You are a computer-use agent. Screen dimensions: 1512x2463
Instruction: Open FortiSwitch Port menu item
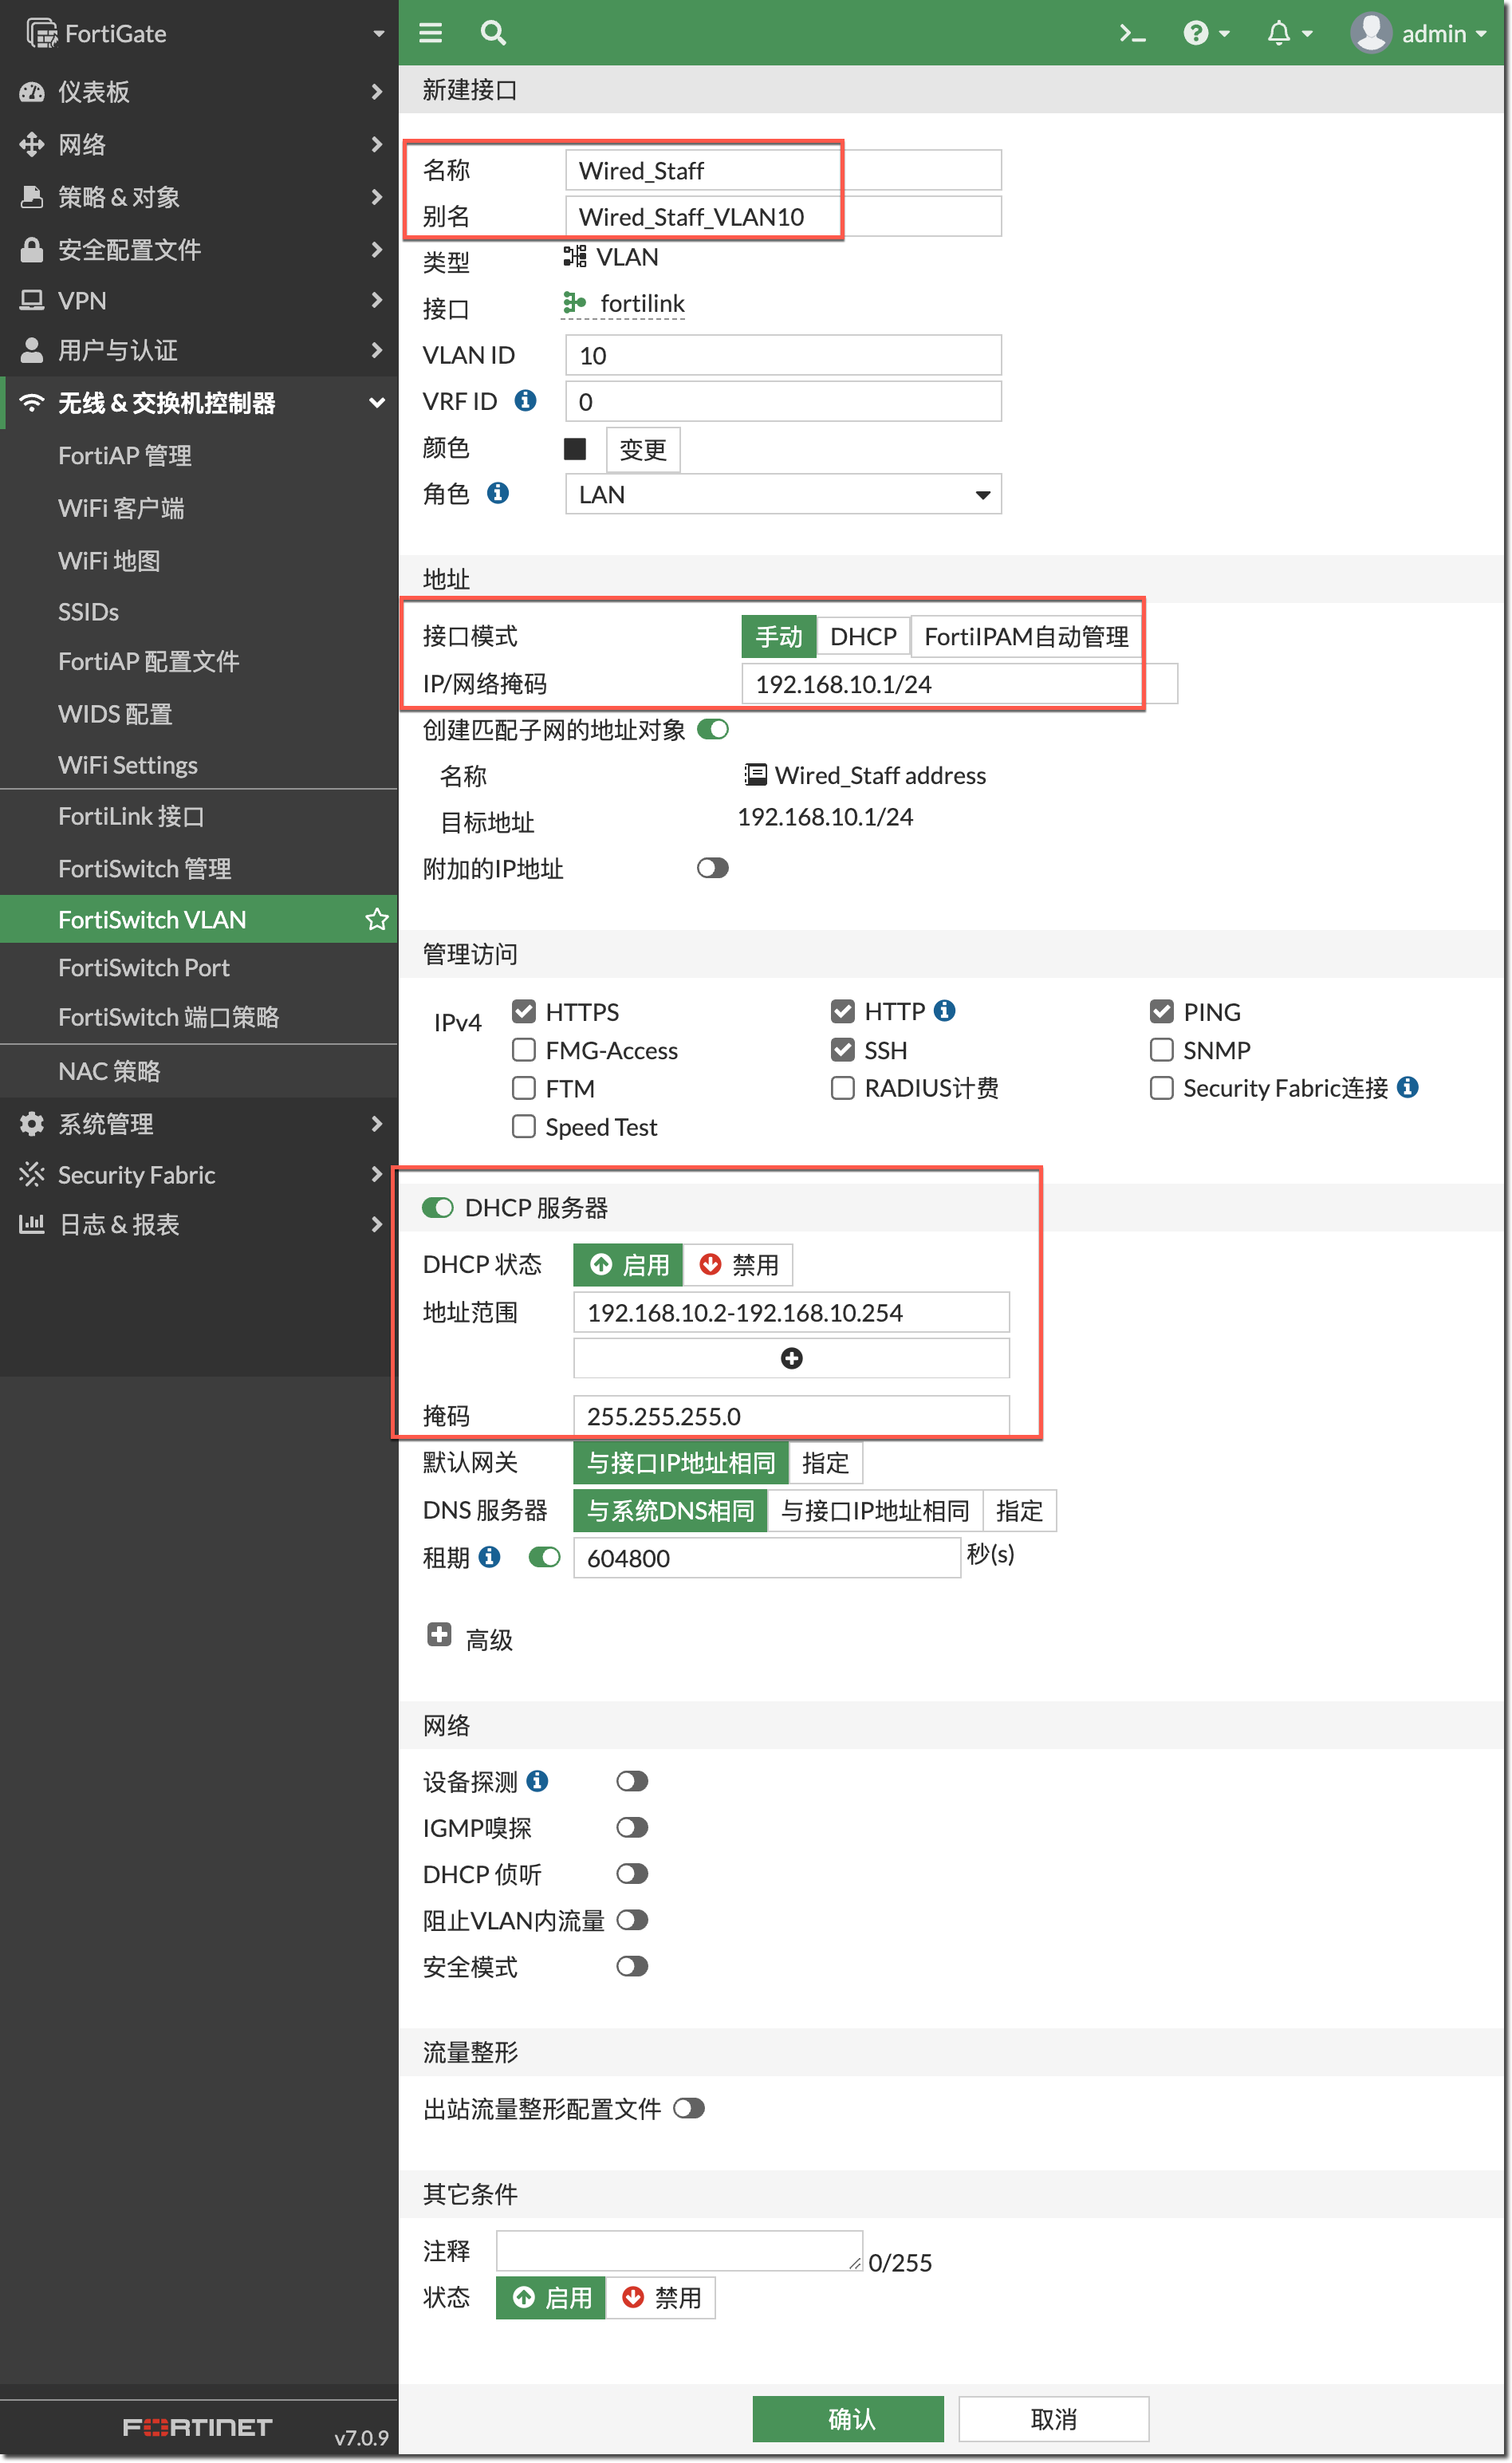pos(144,968)
